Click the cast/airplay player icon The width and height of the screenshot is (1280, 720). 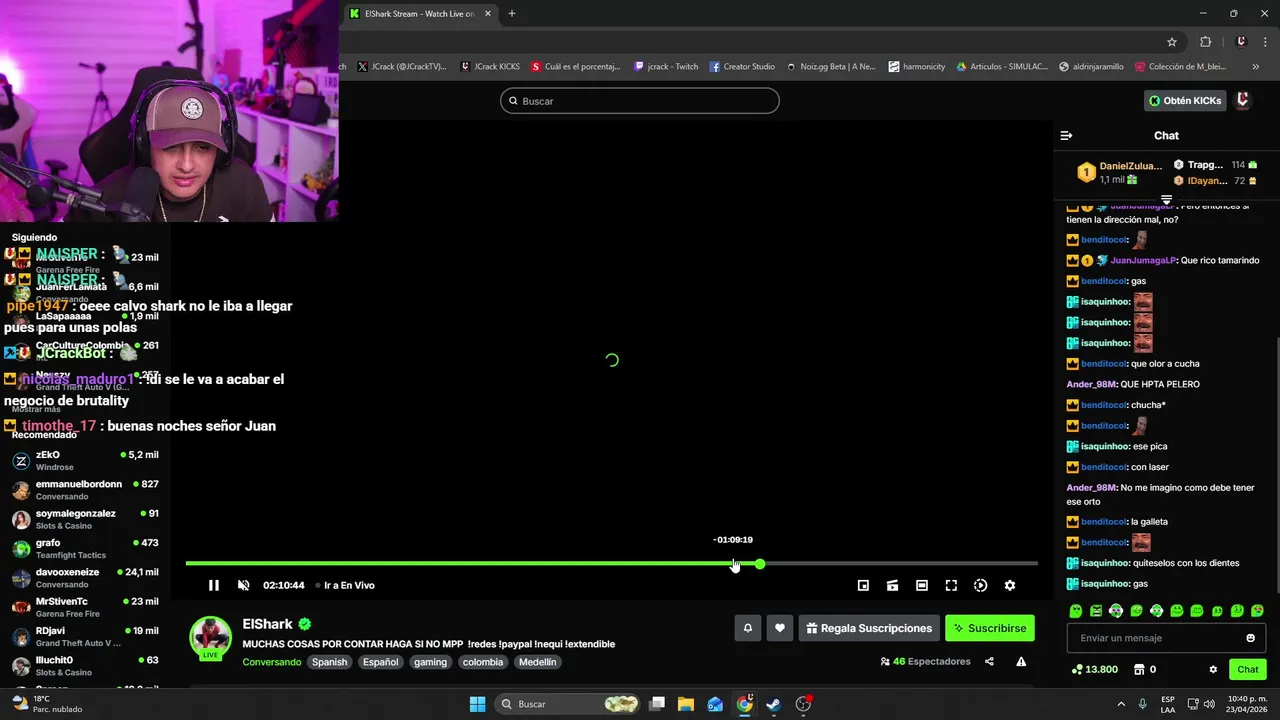(x=892, y=585)
